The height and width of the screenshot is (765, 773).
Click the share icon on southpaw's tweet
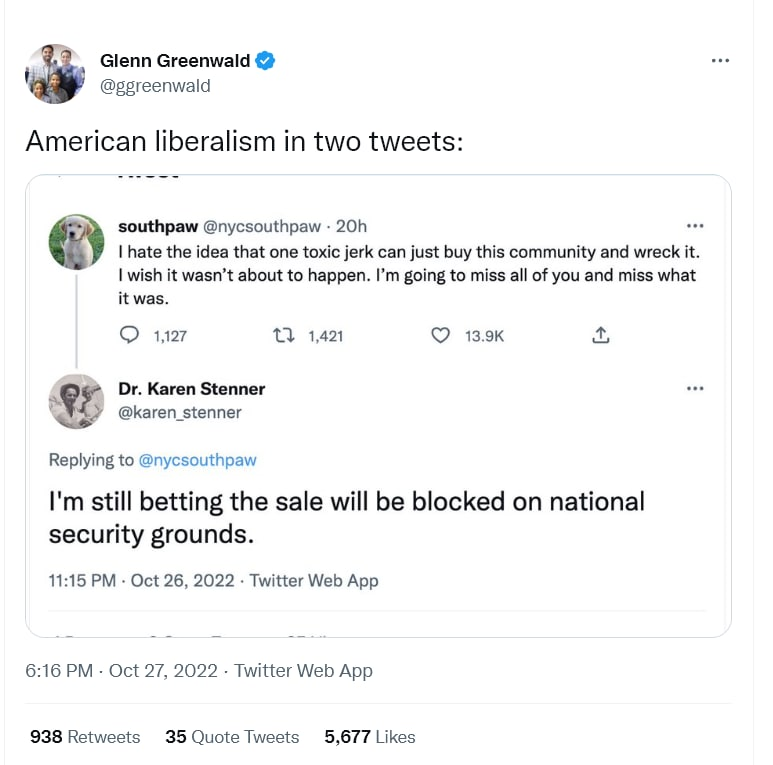pyautogui.click(x=600, y=336)
